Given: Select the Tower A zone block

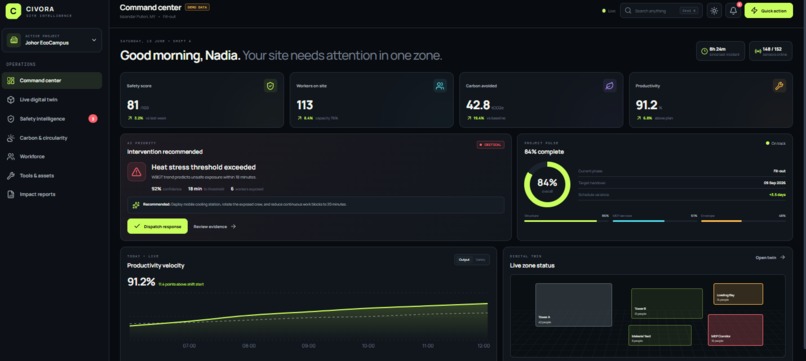Looking at the screenshot, I should point(574,305).
